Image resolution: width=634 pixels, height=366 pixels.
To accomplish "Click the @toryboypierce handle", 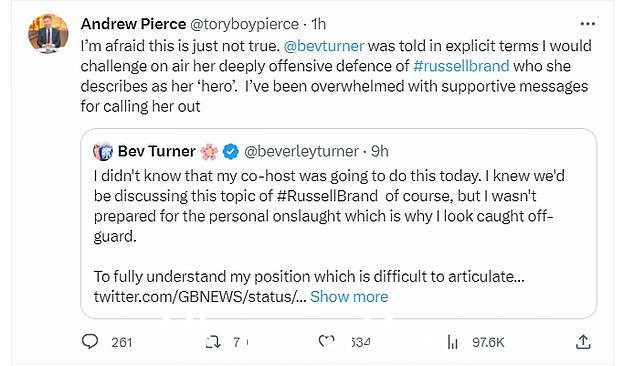I will click(244, 24).
